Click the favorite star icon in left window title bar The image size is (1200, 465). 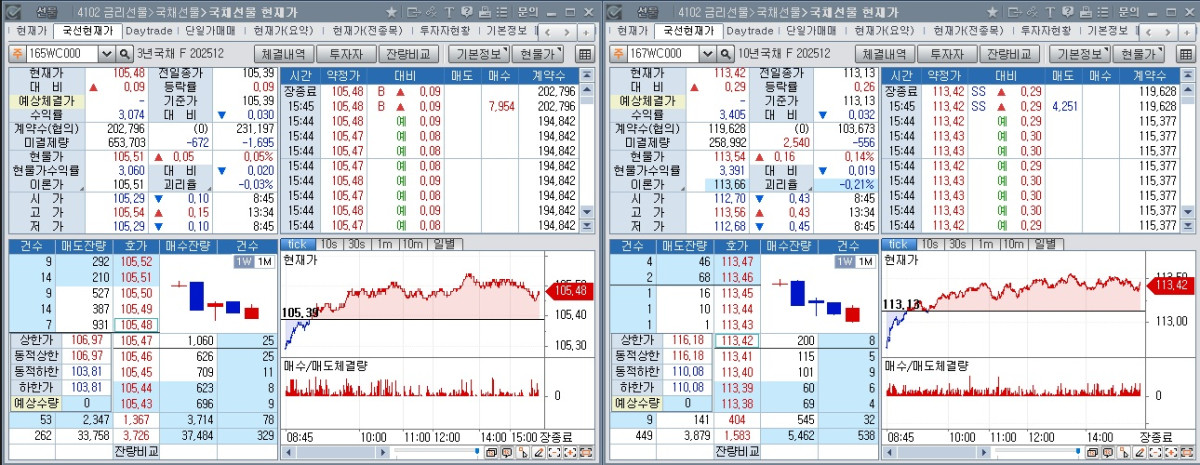(391, 12)
